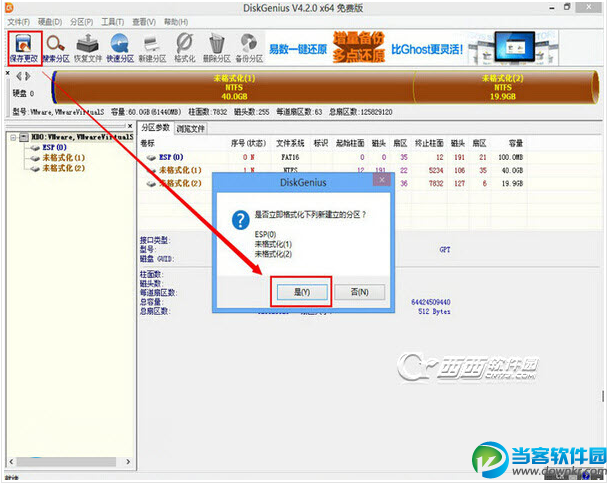Launch the 恢复文件 file recovery tool
Image resolution: width=608 pixels, height=485 pixels.
click(88, 48)
